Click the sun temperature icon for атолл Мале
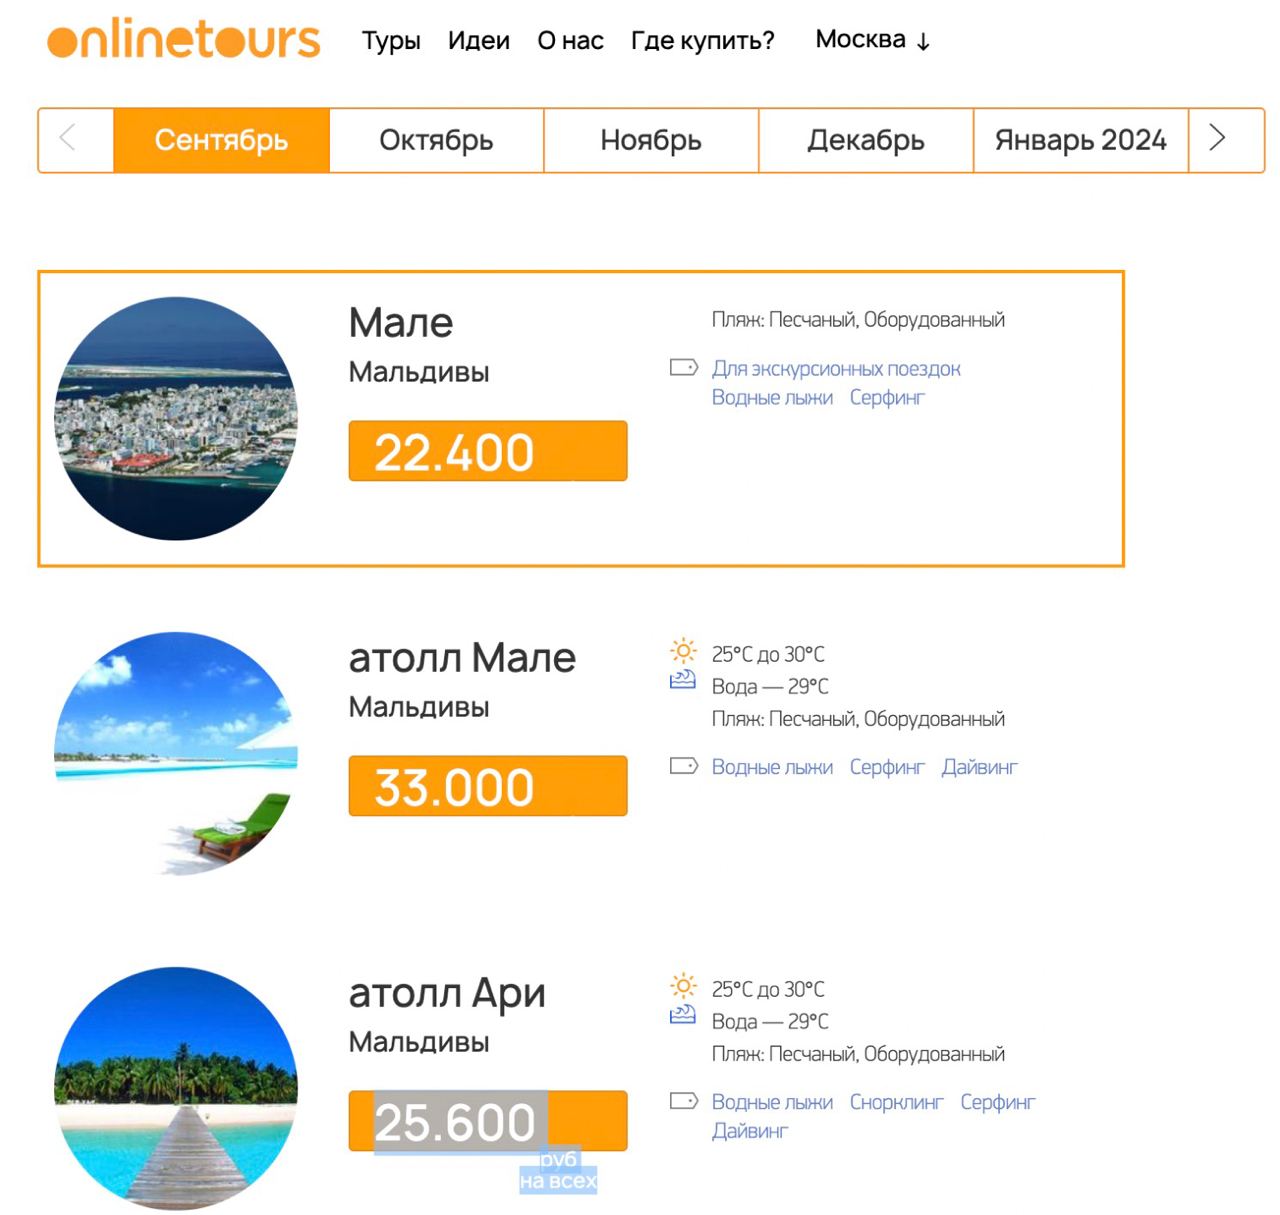1280x1215 pixels. click(683, 652)
